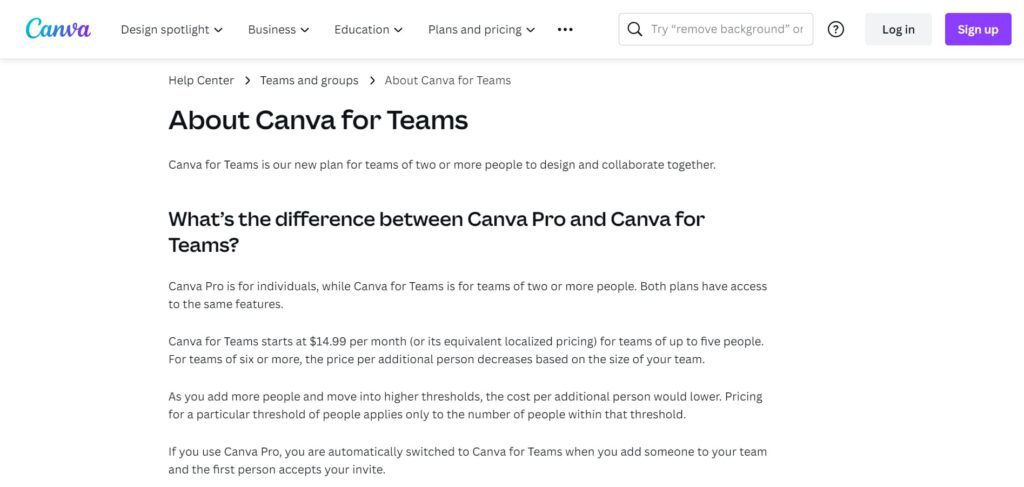Image resolution: width=1024 pixels, height=487 pixels.
Task: Click the Canva logo
Action: 58,29
